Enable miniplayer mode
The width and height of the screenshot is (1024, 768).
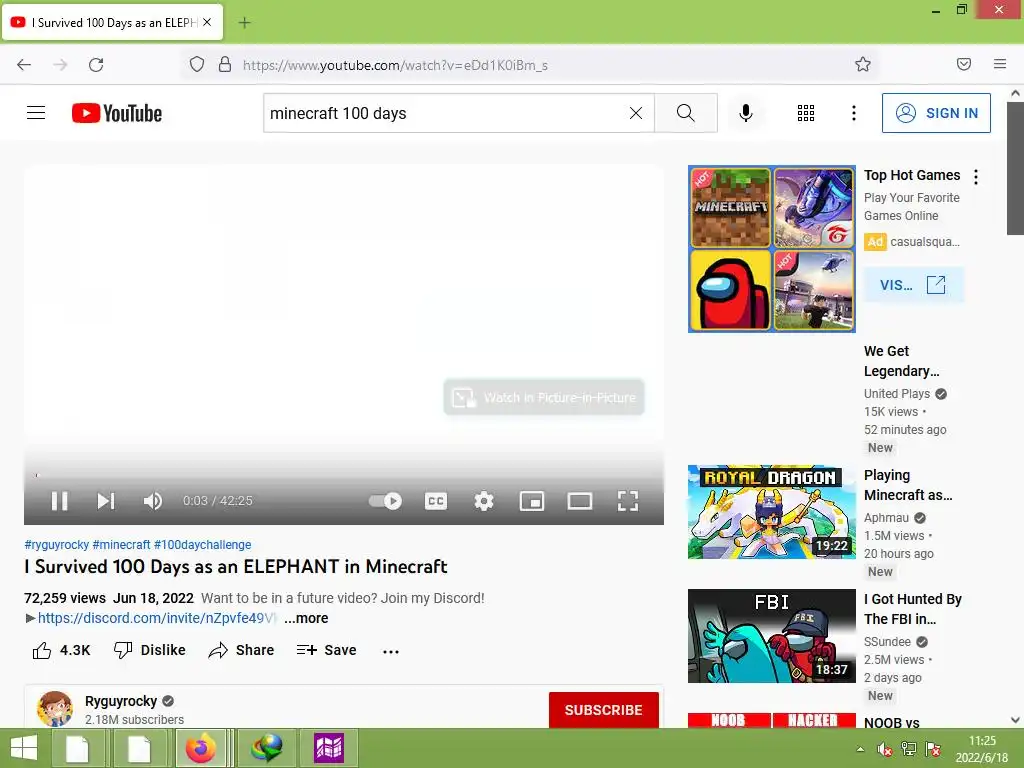[x=532, y=501]
